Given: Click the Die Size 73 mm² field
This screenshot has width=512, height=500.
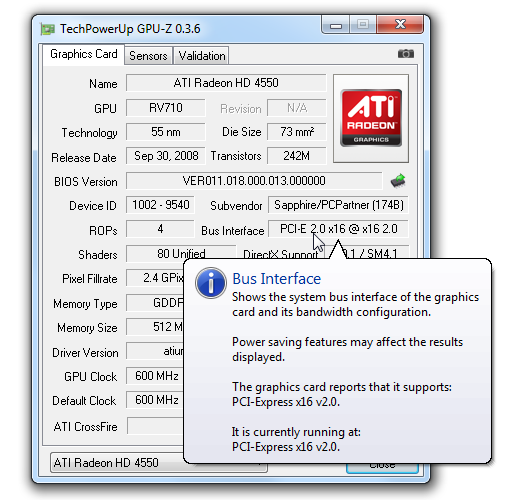Looking at the screenshot, I should 297,132.
